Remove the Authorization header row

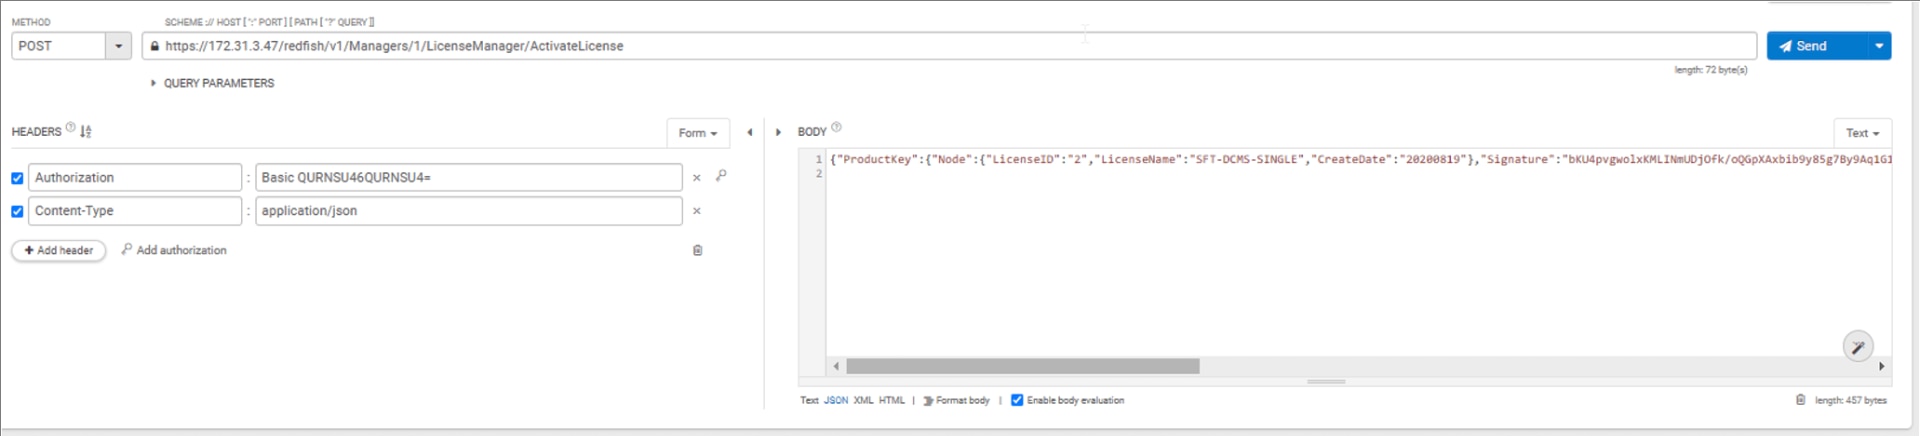(x=697, y=178)
